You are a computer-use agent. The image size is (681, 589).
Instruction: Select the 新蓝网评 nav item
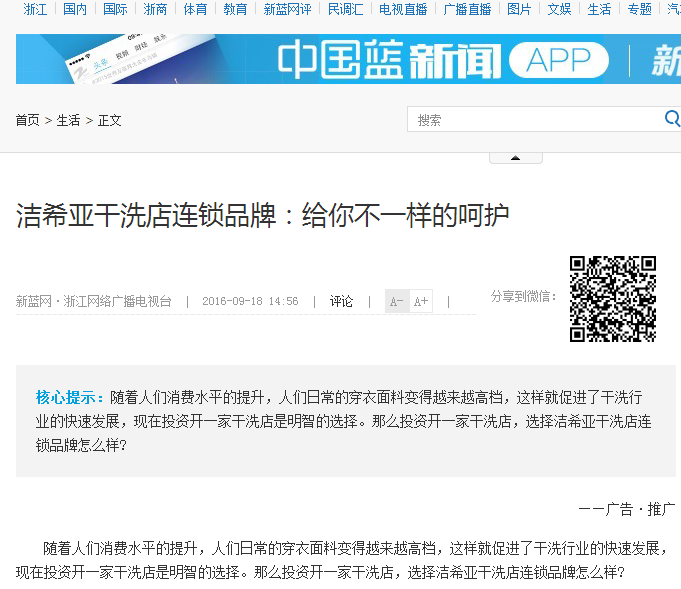pos(287,9)
